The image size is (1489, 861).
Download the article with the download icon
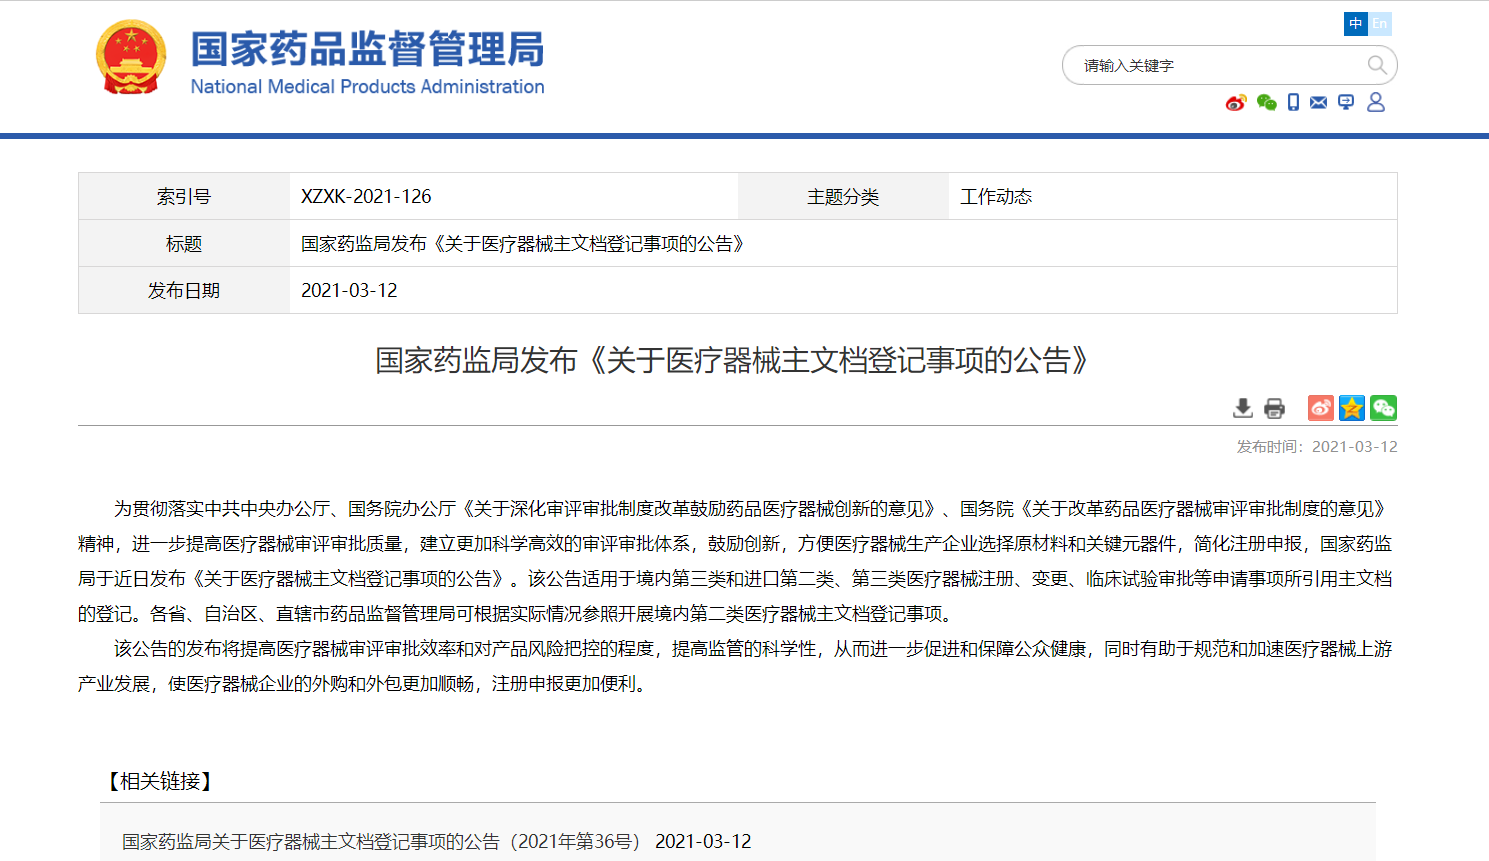coord(1243,408)
